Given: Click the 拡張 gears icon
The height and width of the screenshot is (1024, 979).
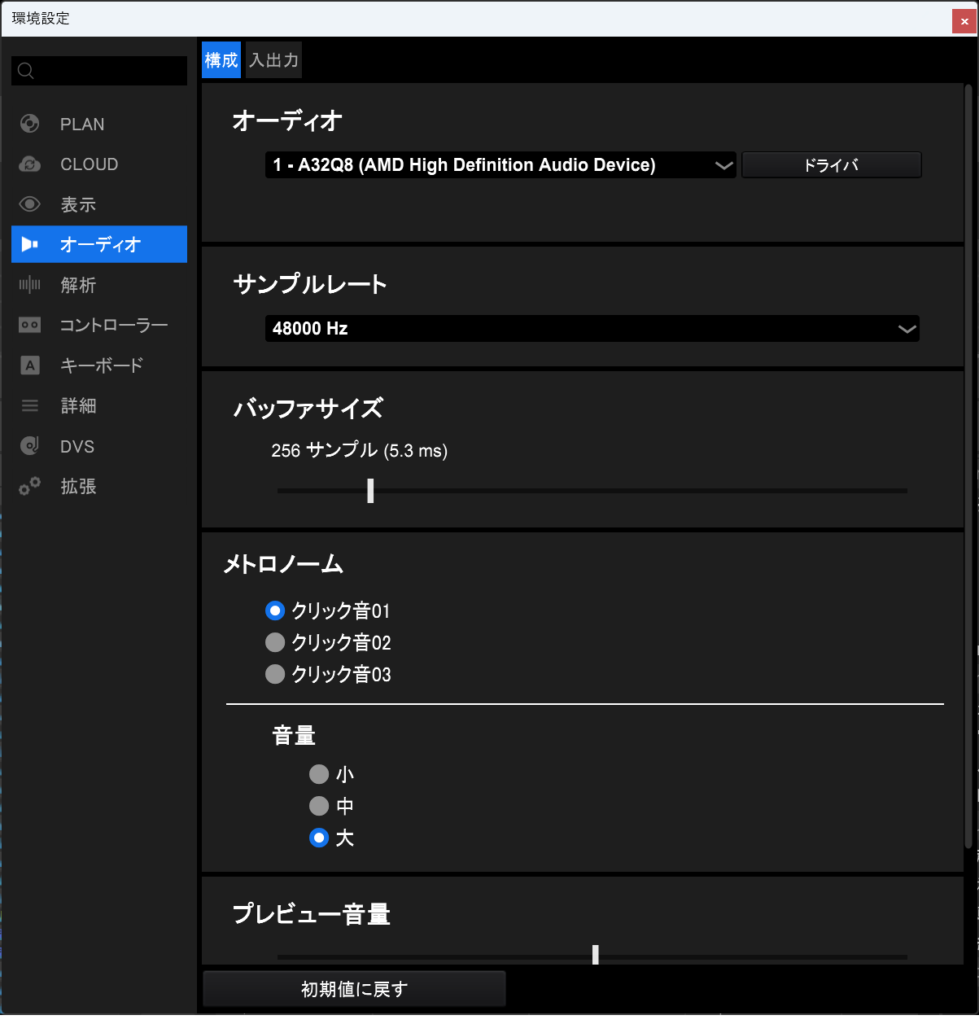Looking at the screenshot, I should click(x=30, y=487).
